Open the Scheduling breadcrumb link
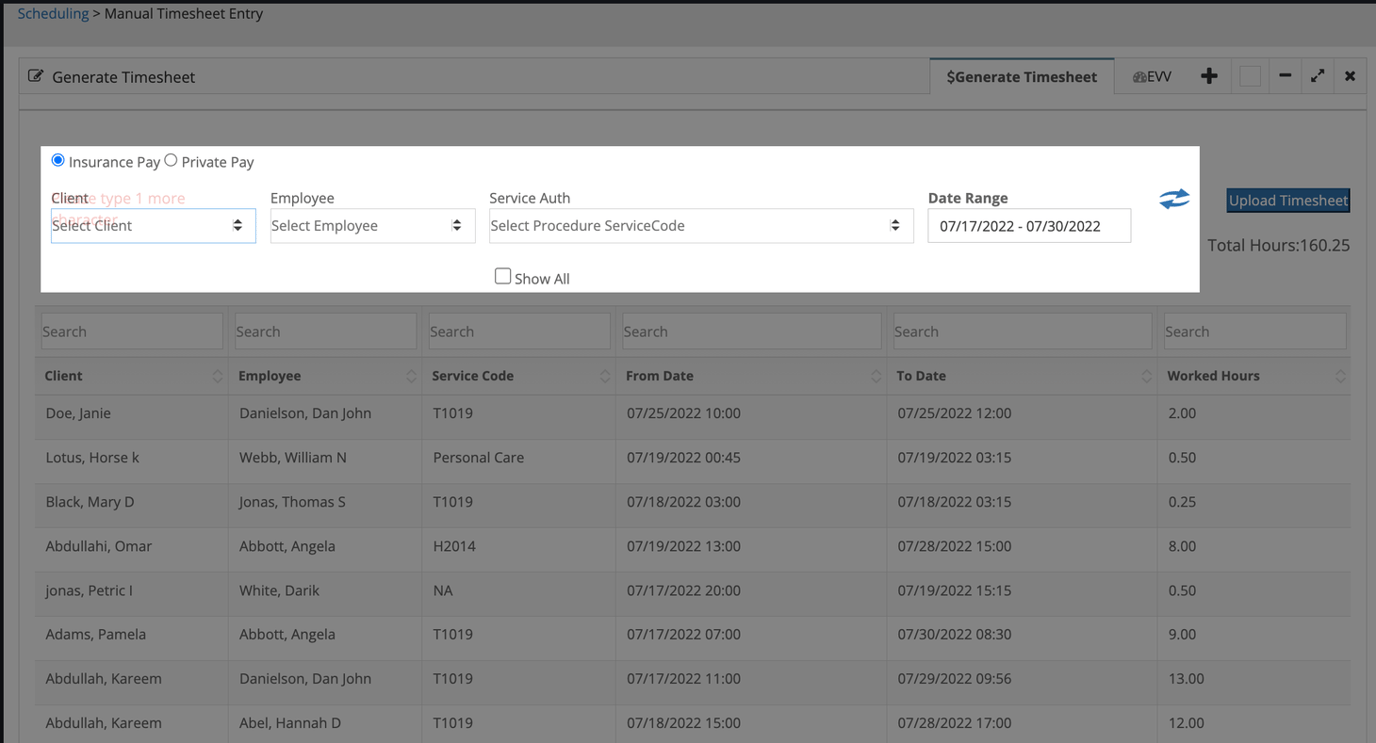 coord(52,13)
